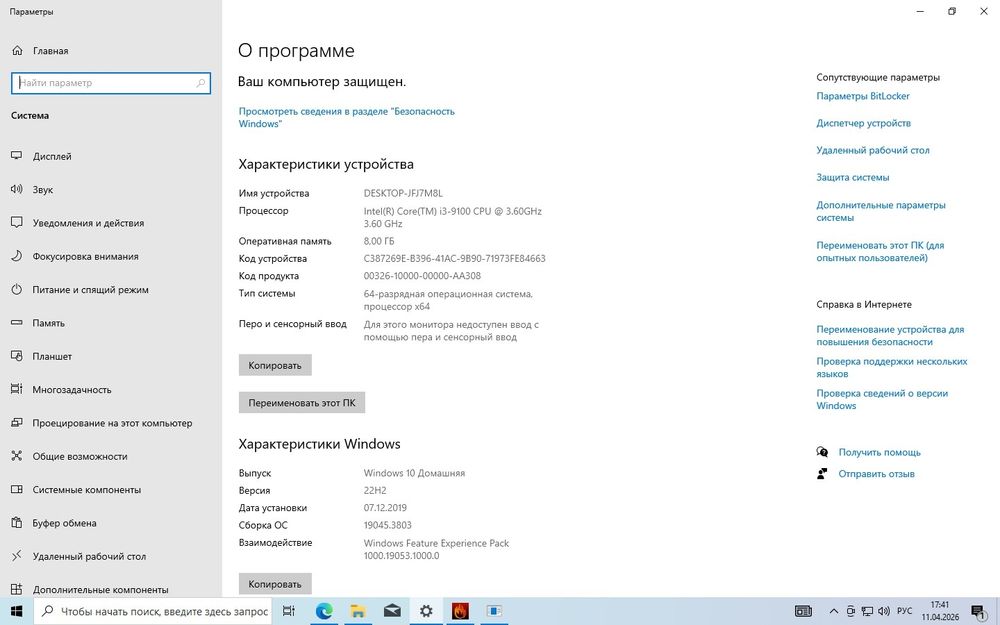Open the Защита системы link
This screenshot has height=625, width=1000.
(x=853, y=177)
